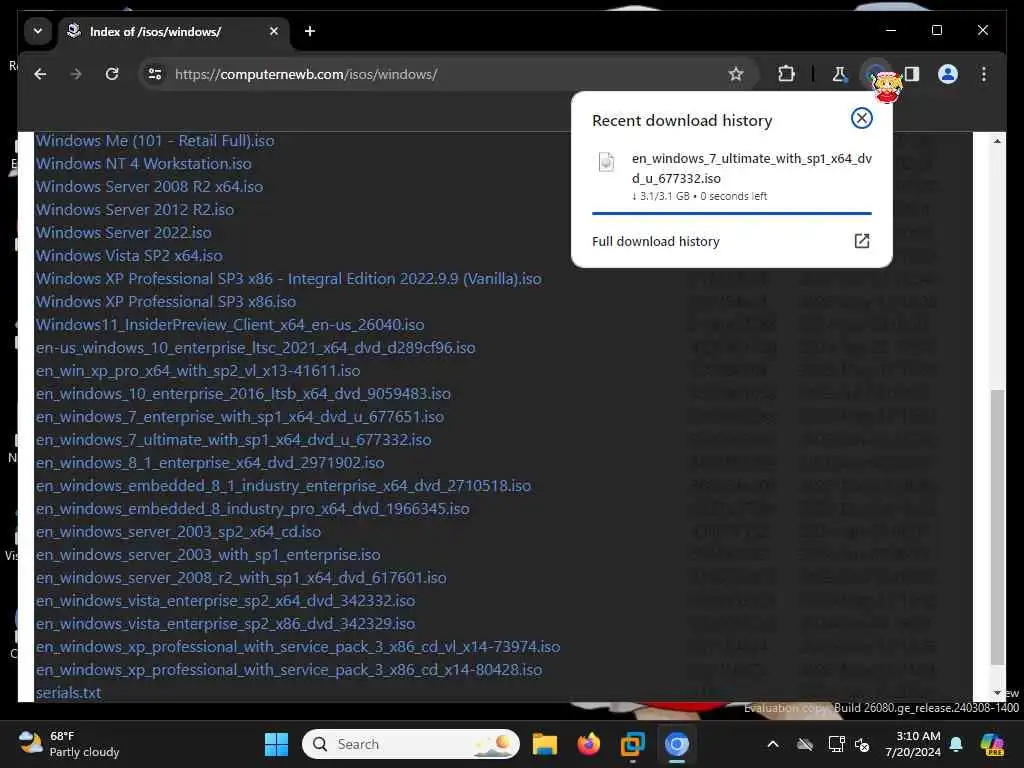Click Windows Server 2012 R2.iso
Viewport: 1024px width, 768px height.
pyautogui.click(x=135, y=210)
